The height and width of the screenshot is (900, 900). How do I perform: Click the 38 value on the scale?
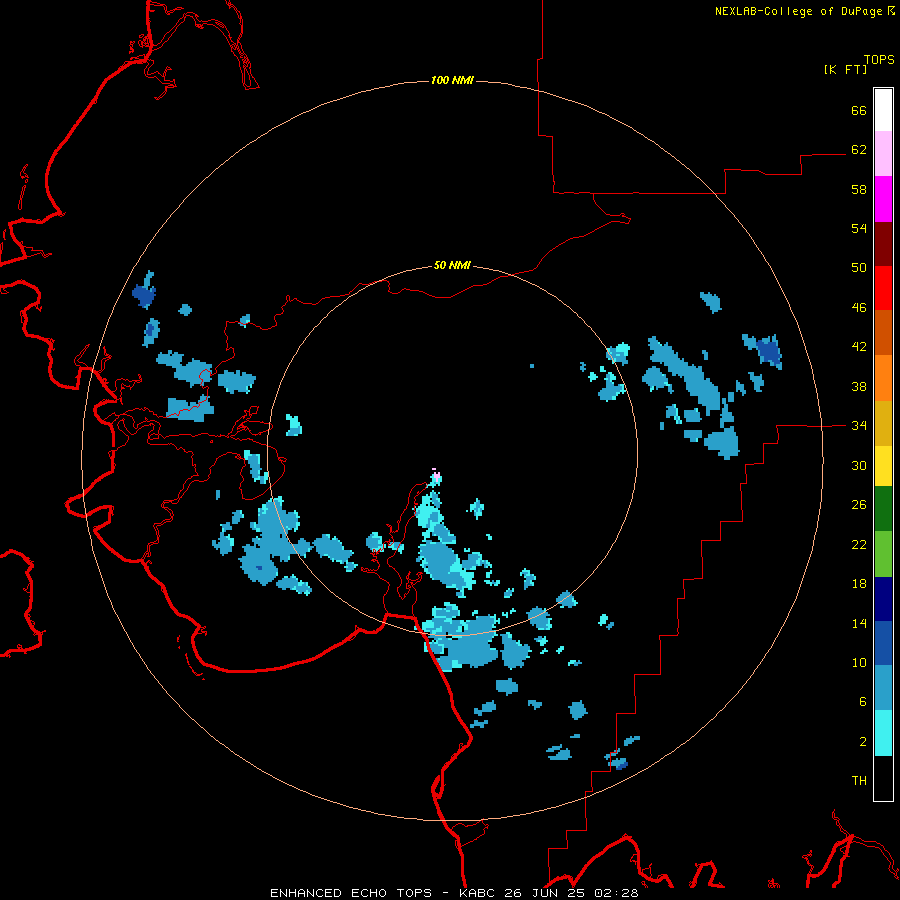[859, 386]
